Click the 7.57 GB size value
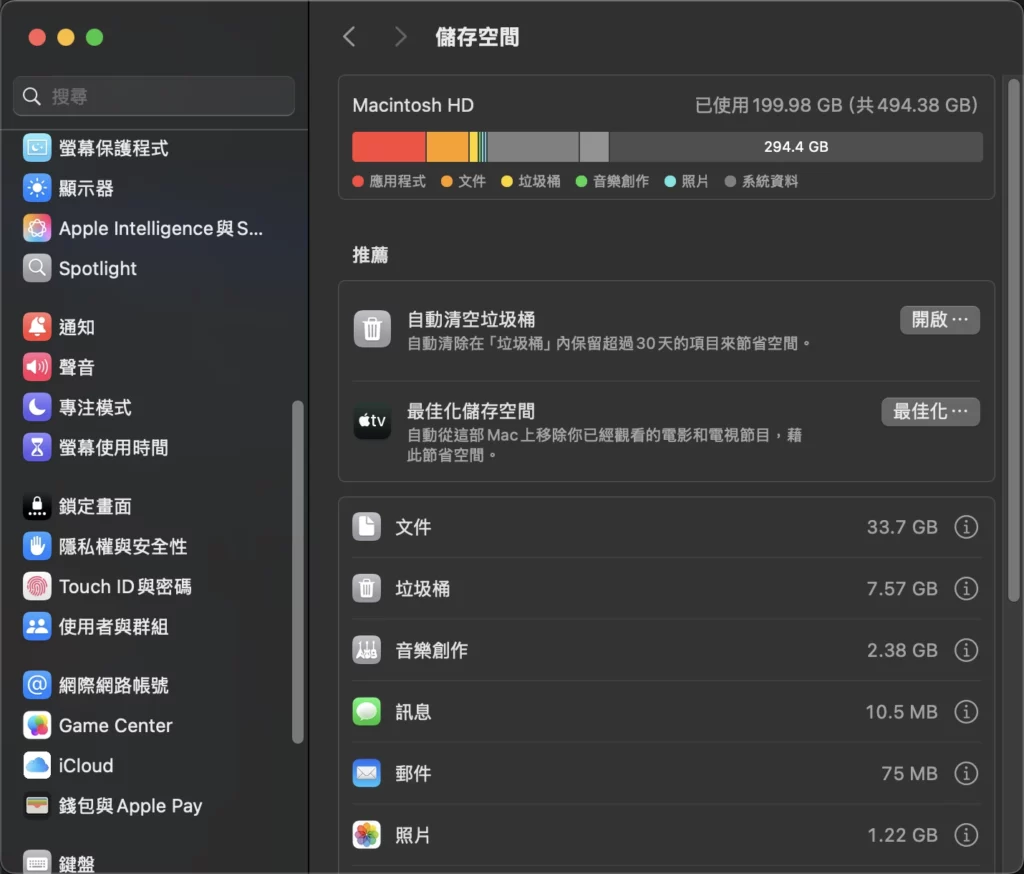This screenshot has height=874, width=1024. pyautogui.click(x=902, y=589)
